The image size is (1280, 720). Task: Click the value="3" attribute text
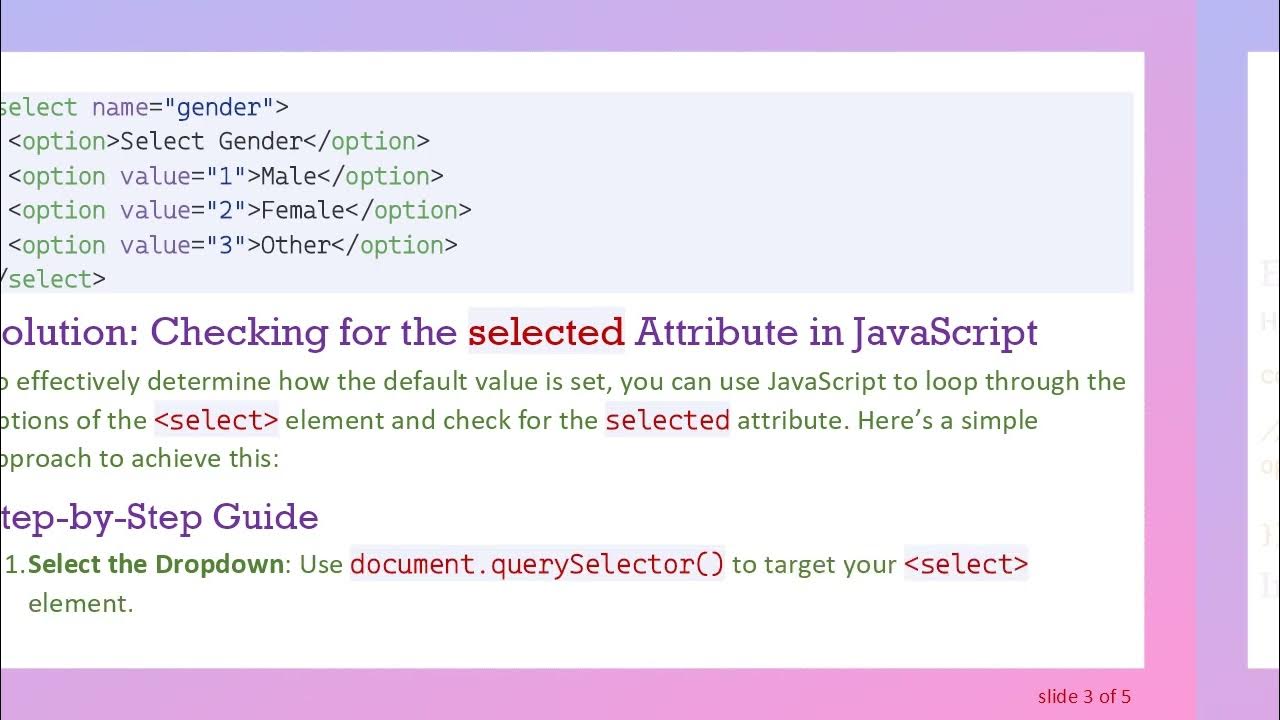183,245
